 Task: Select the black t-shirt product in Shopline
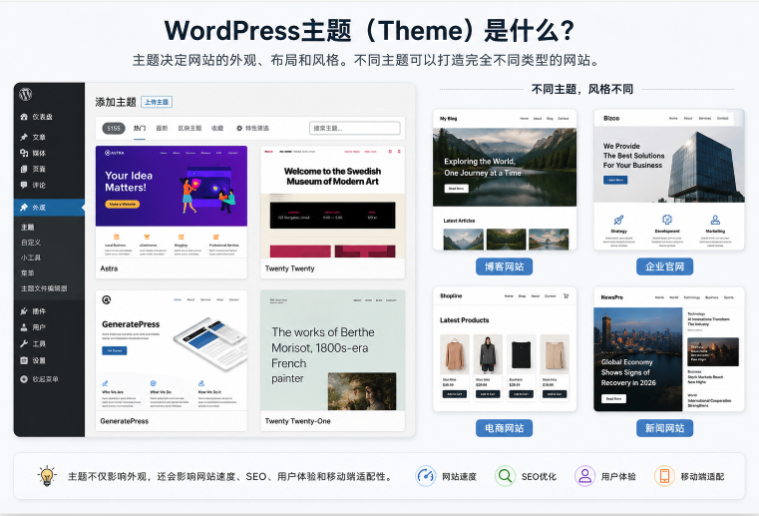521,354
